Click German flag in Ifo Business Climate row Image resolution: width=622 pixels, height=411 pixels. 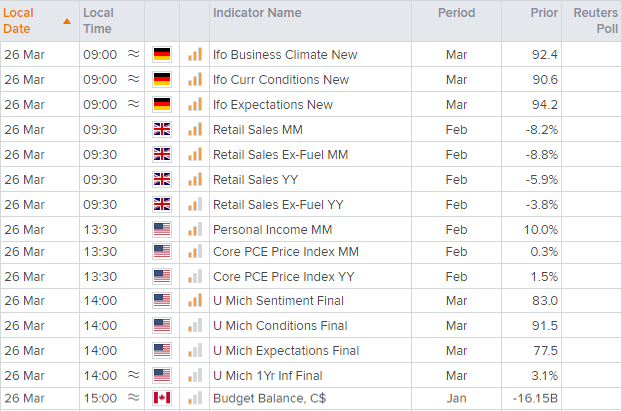[x=161, y=55]
